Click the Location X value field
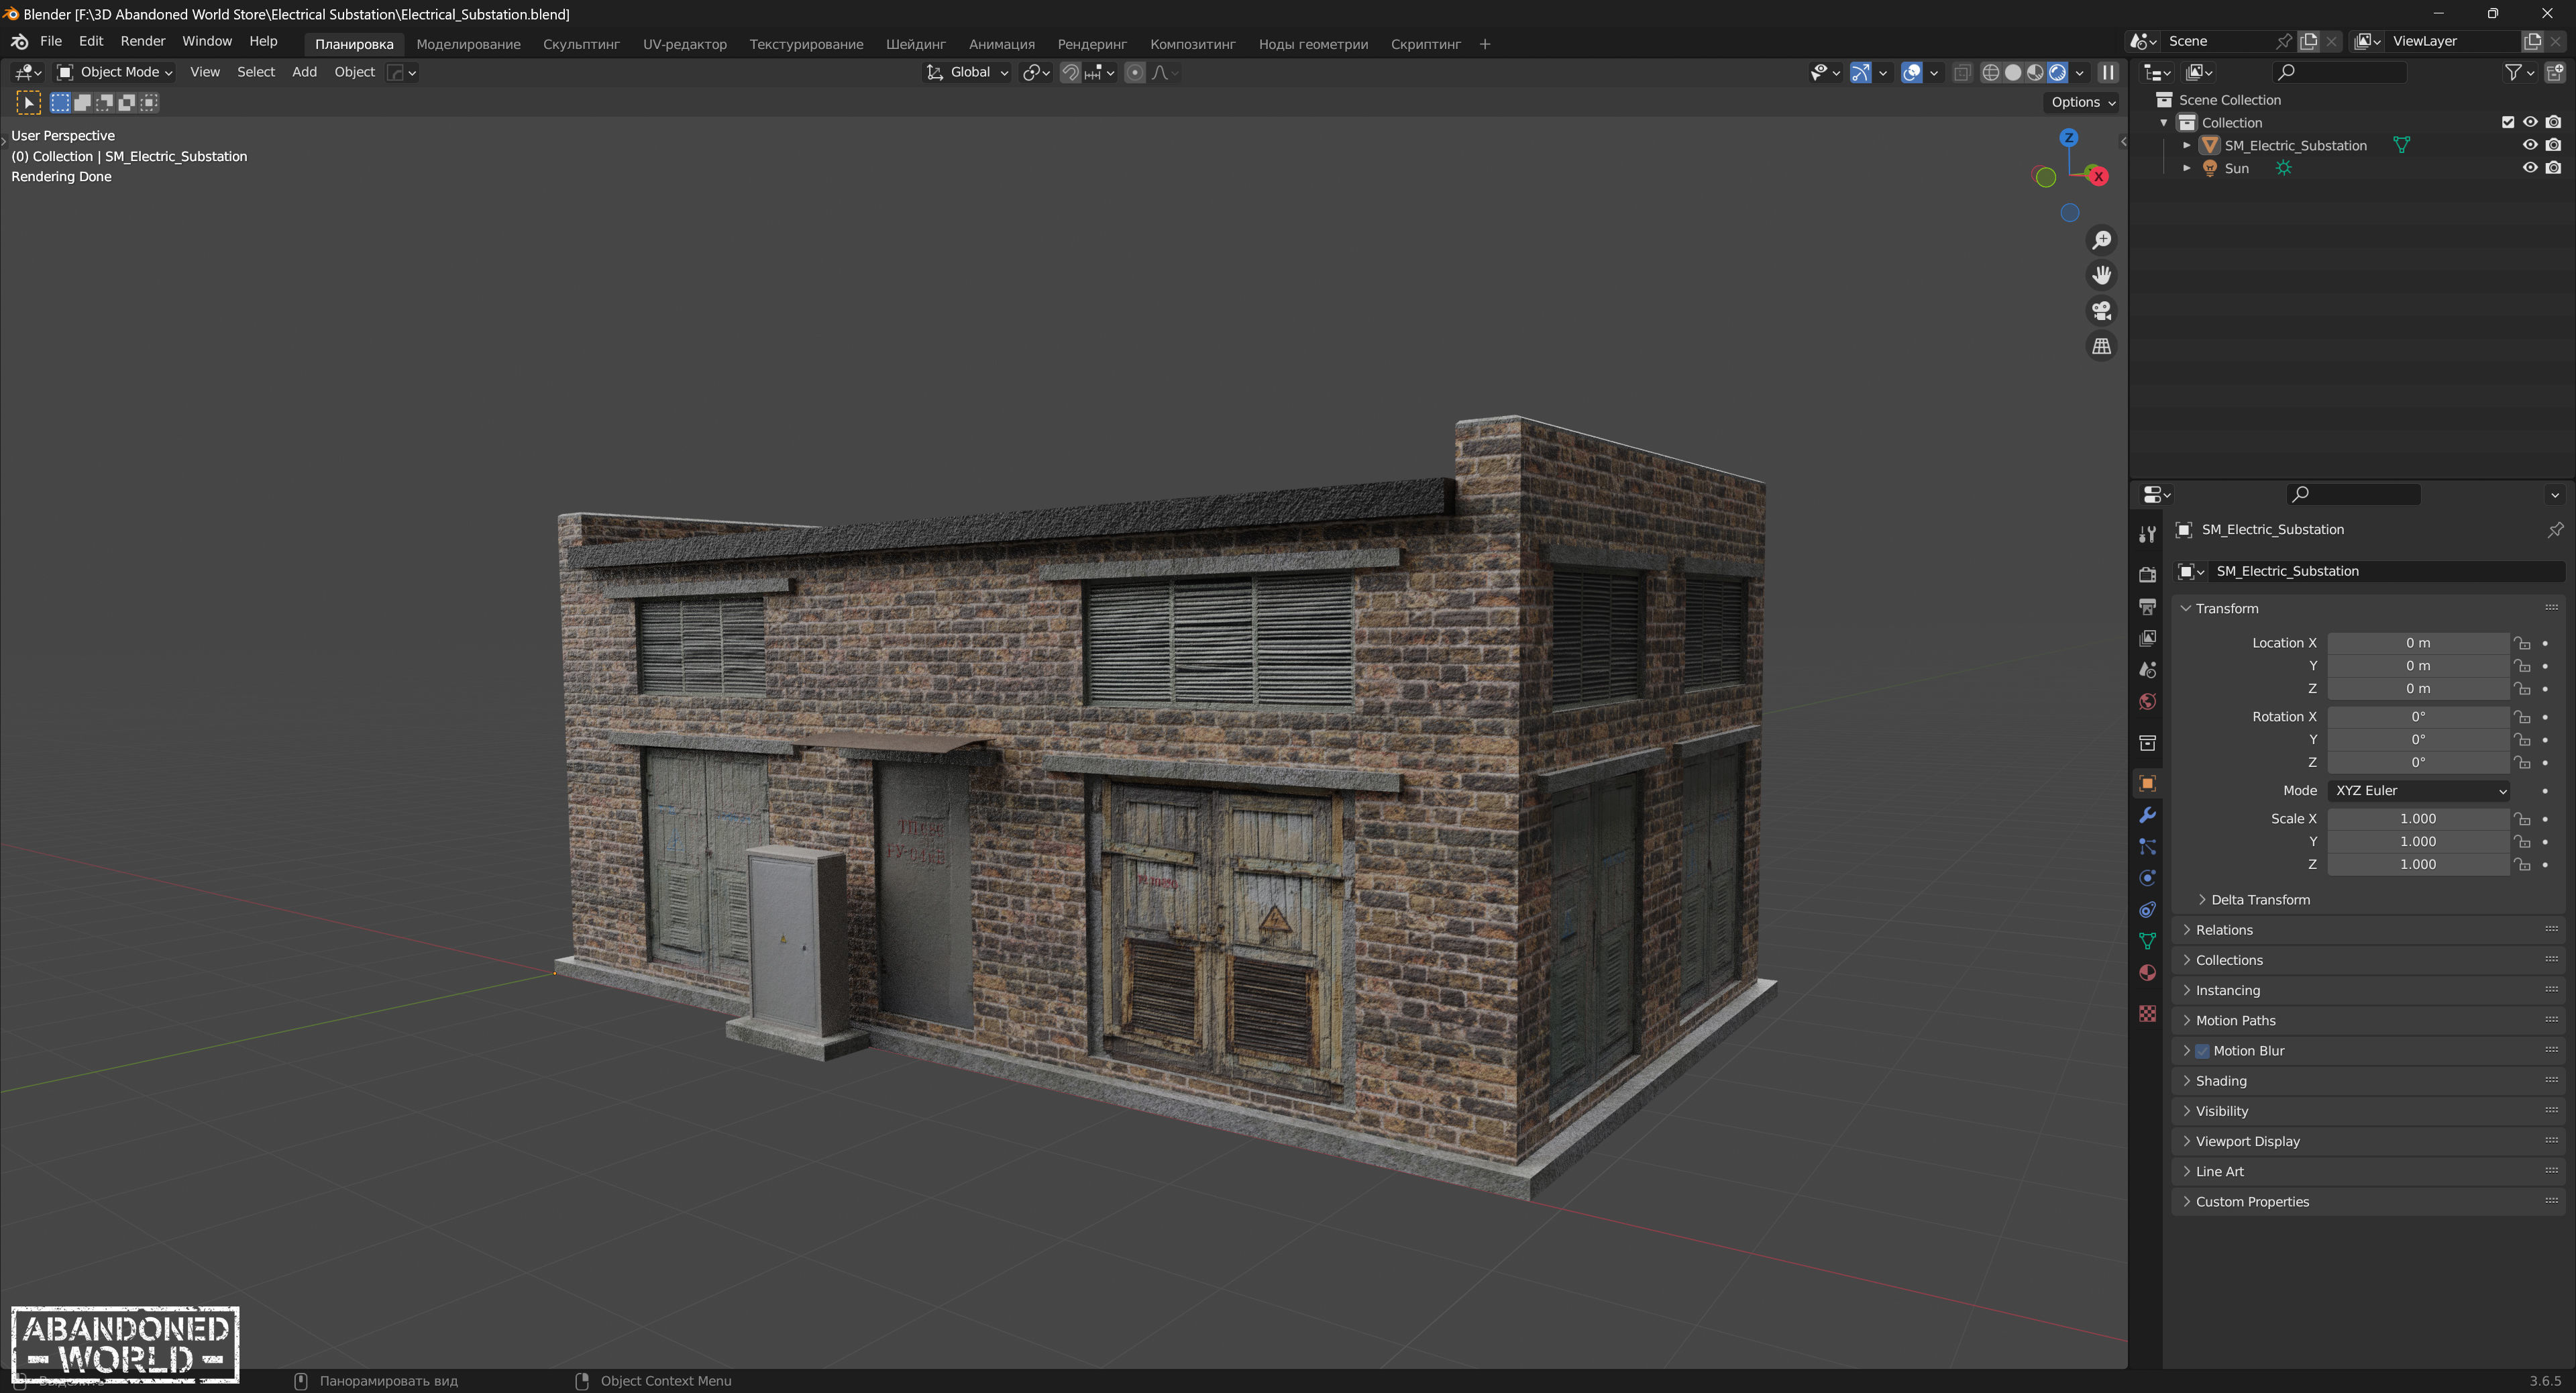 pyautogui.click(x=2418, y=643)
